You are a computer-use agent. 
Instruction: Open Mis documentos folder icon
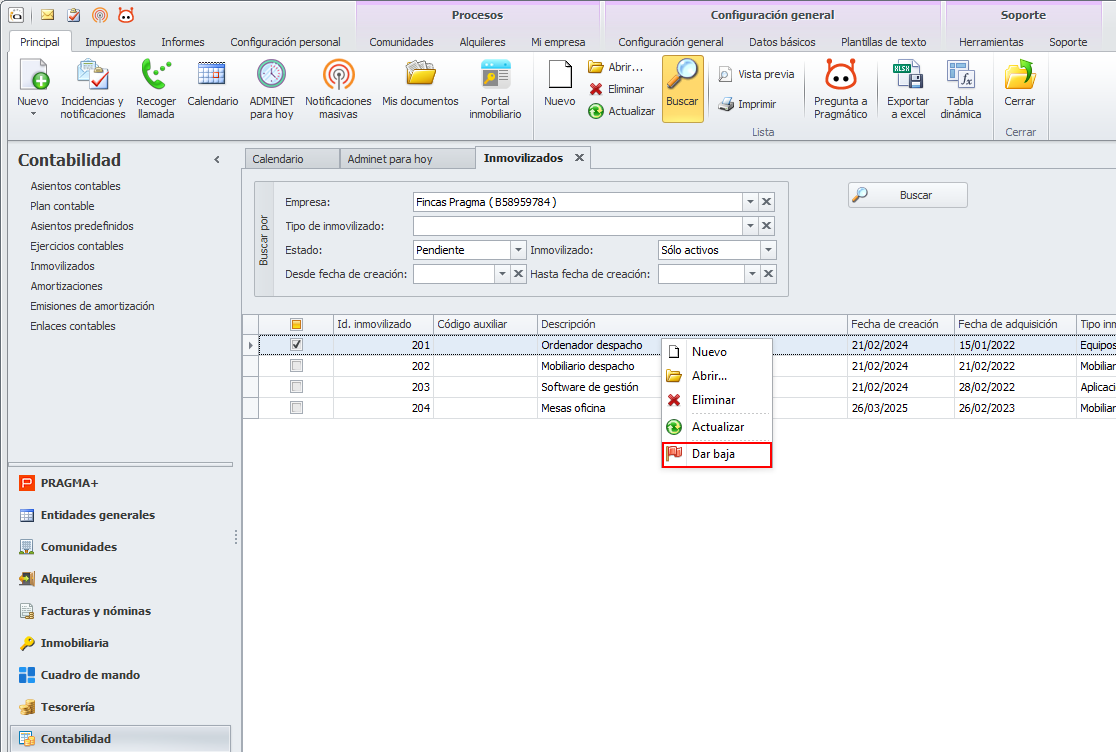420,76
